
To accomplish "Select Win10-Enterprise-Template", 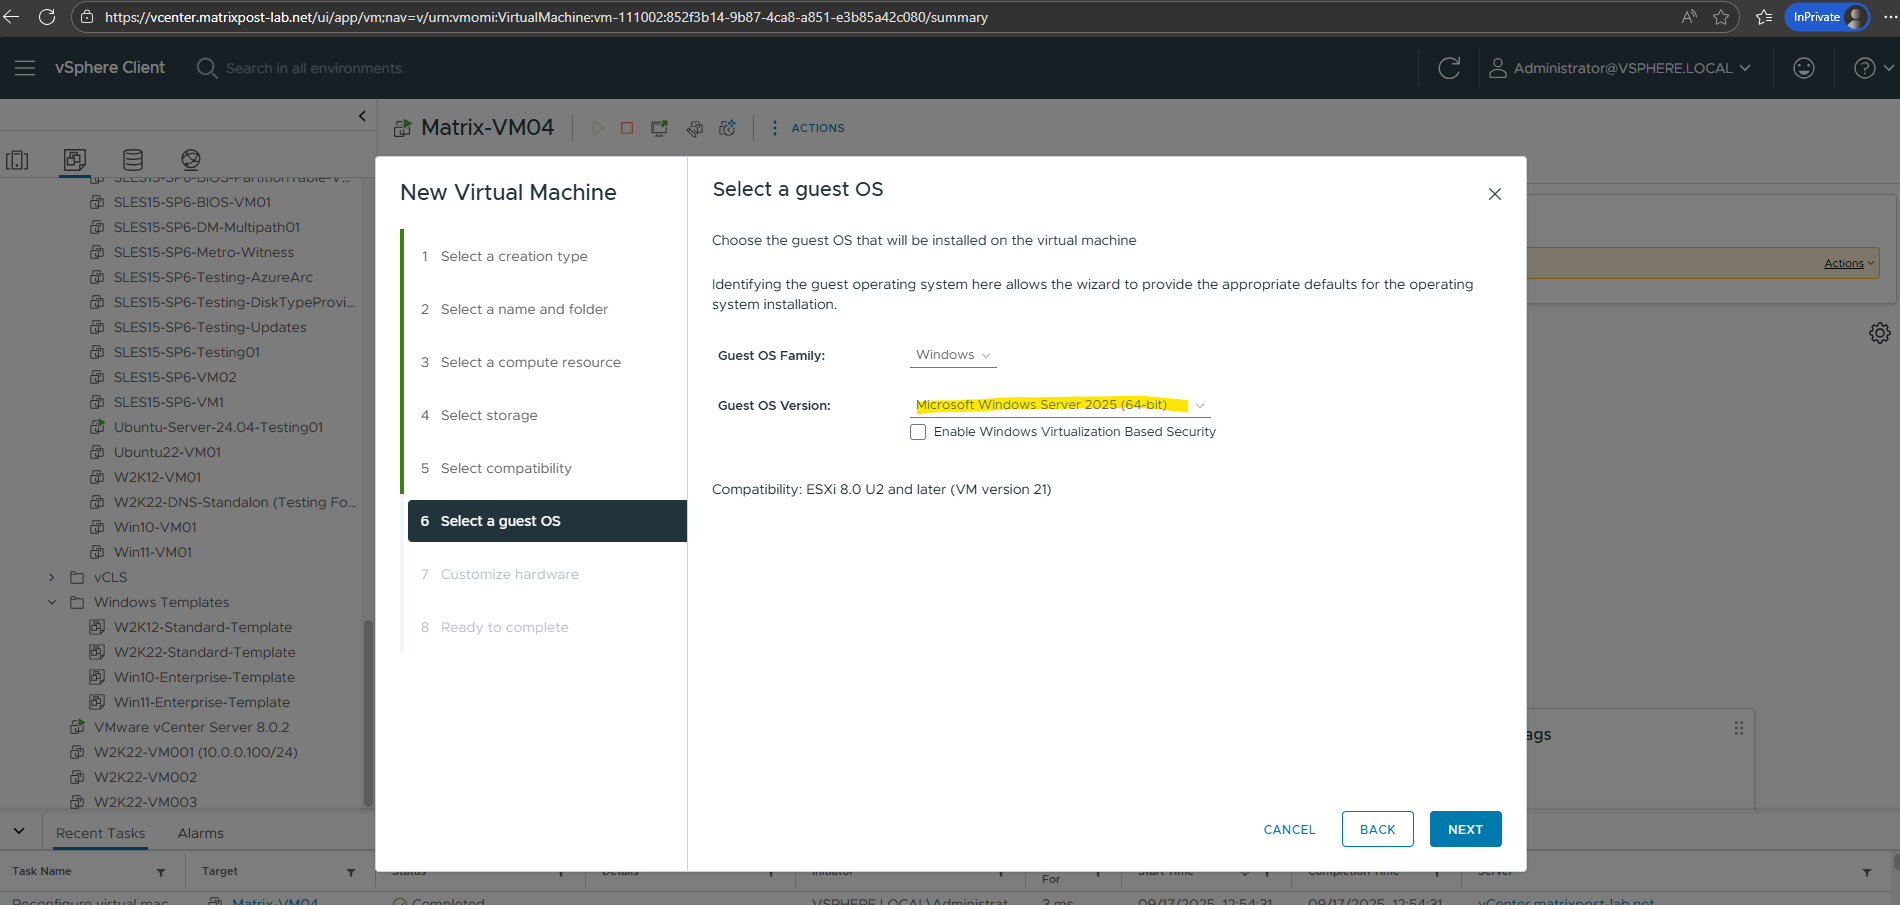I will (204, 677).
